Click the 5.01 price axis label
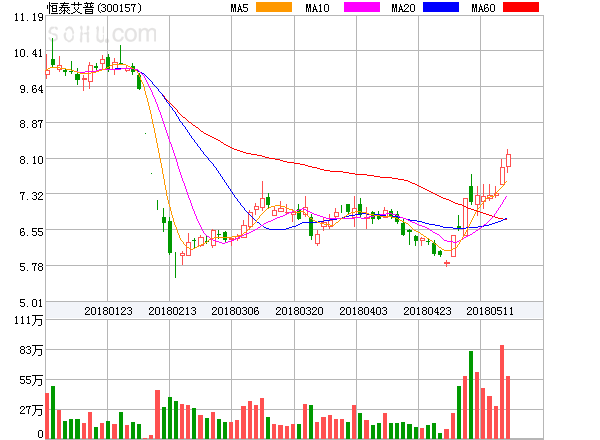 (x=31, y=303)
